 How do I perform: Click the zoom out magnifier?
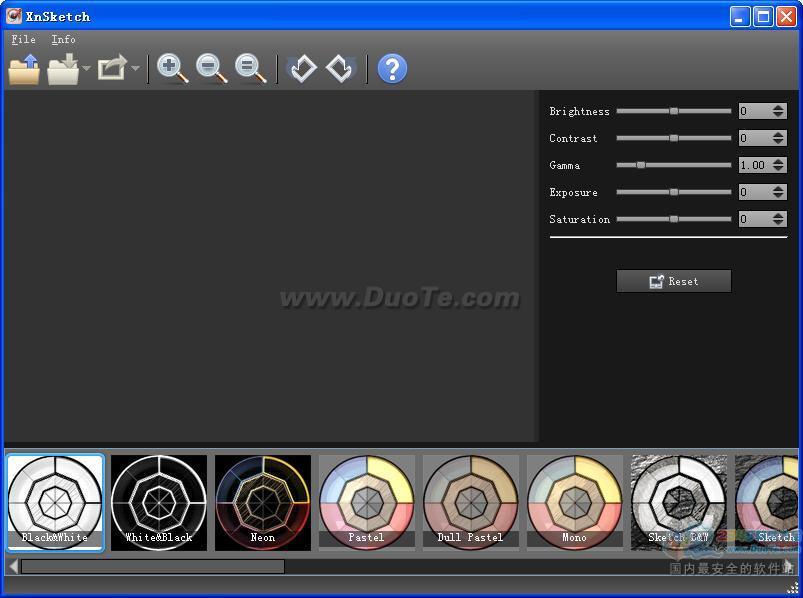click(x=212, y=68)
